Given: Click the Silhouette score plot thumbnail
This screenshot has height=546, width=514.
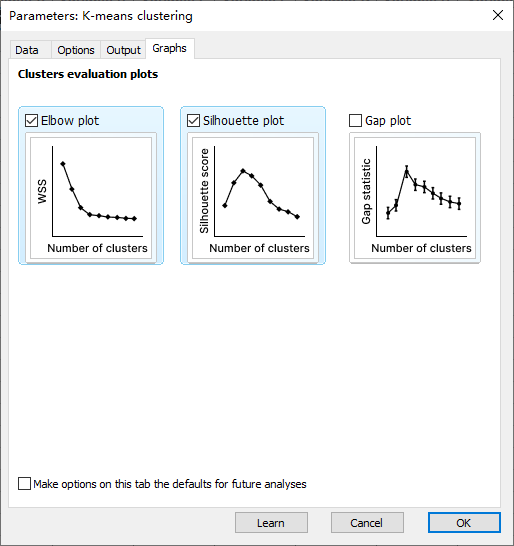Looking at the screenshot, I should click(253, 198).
